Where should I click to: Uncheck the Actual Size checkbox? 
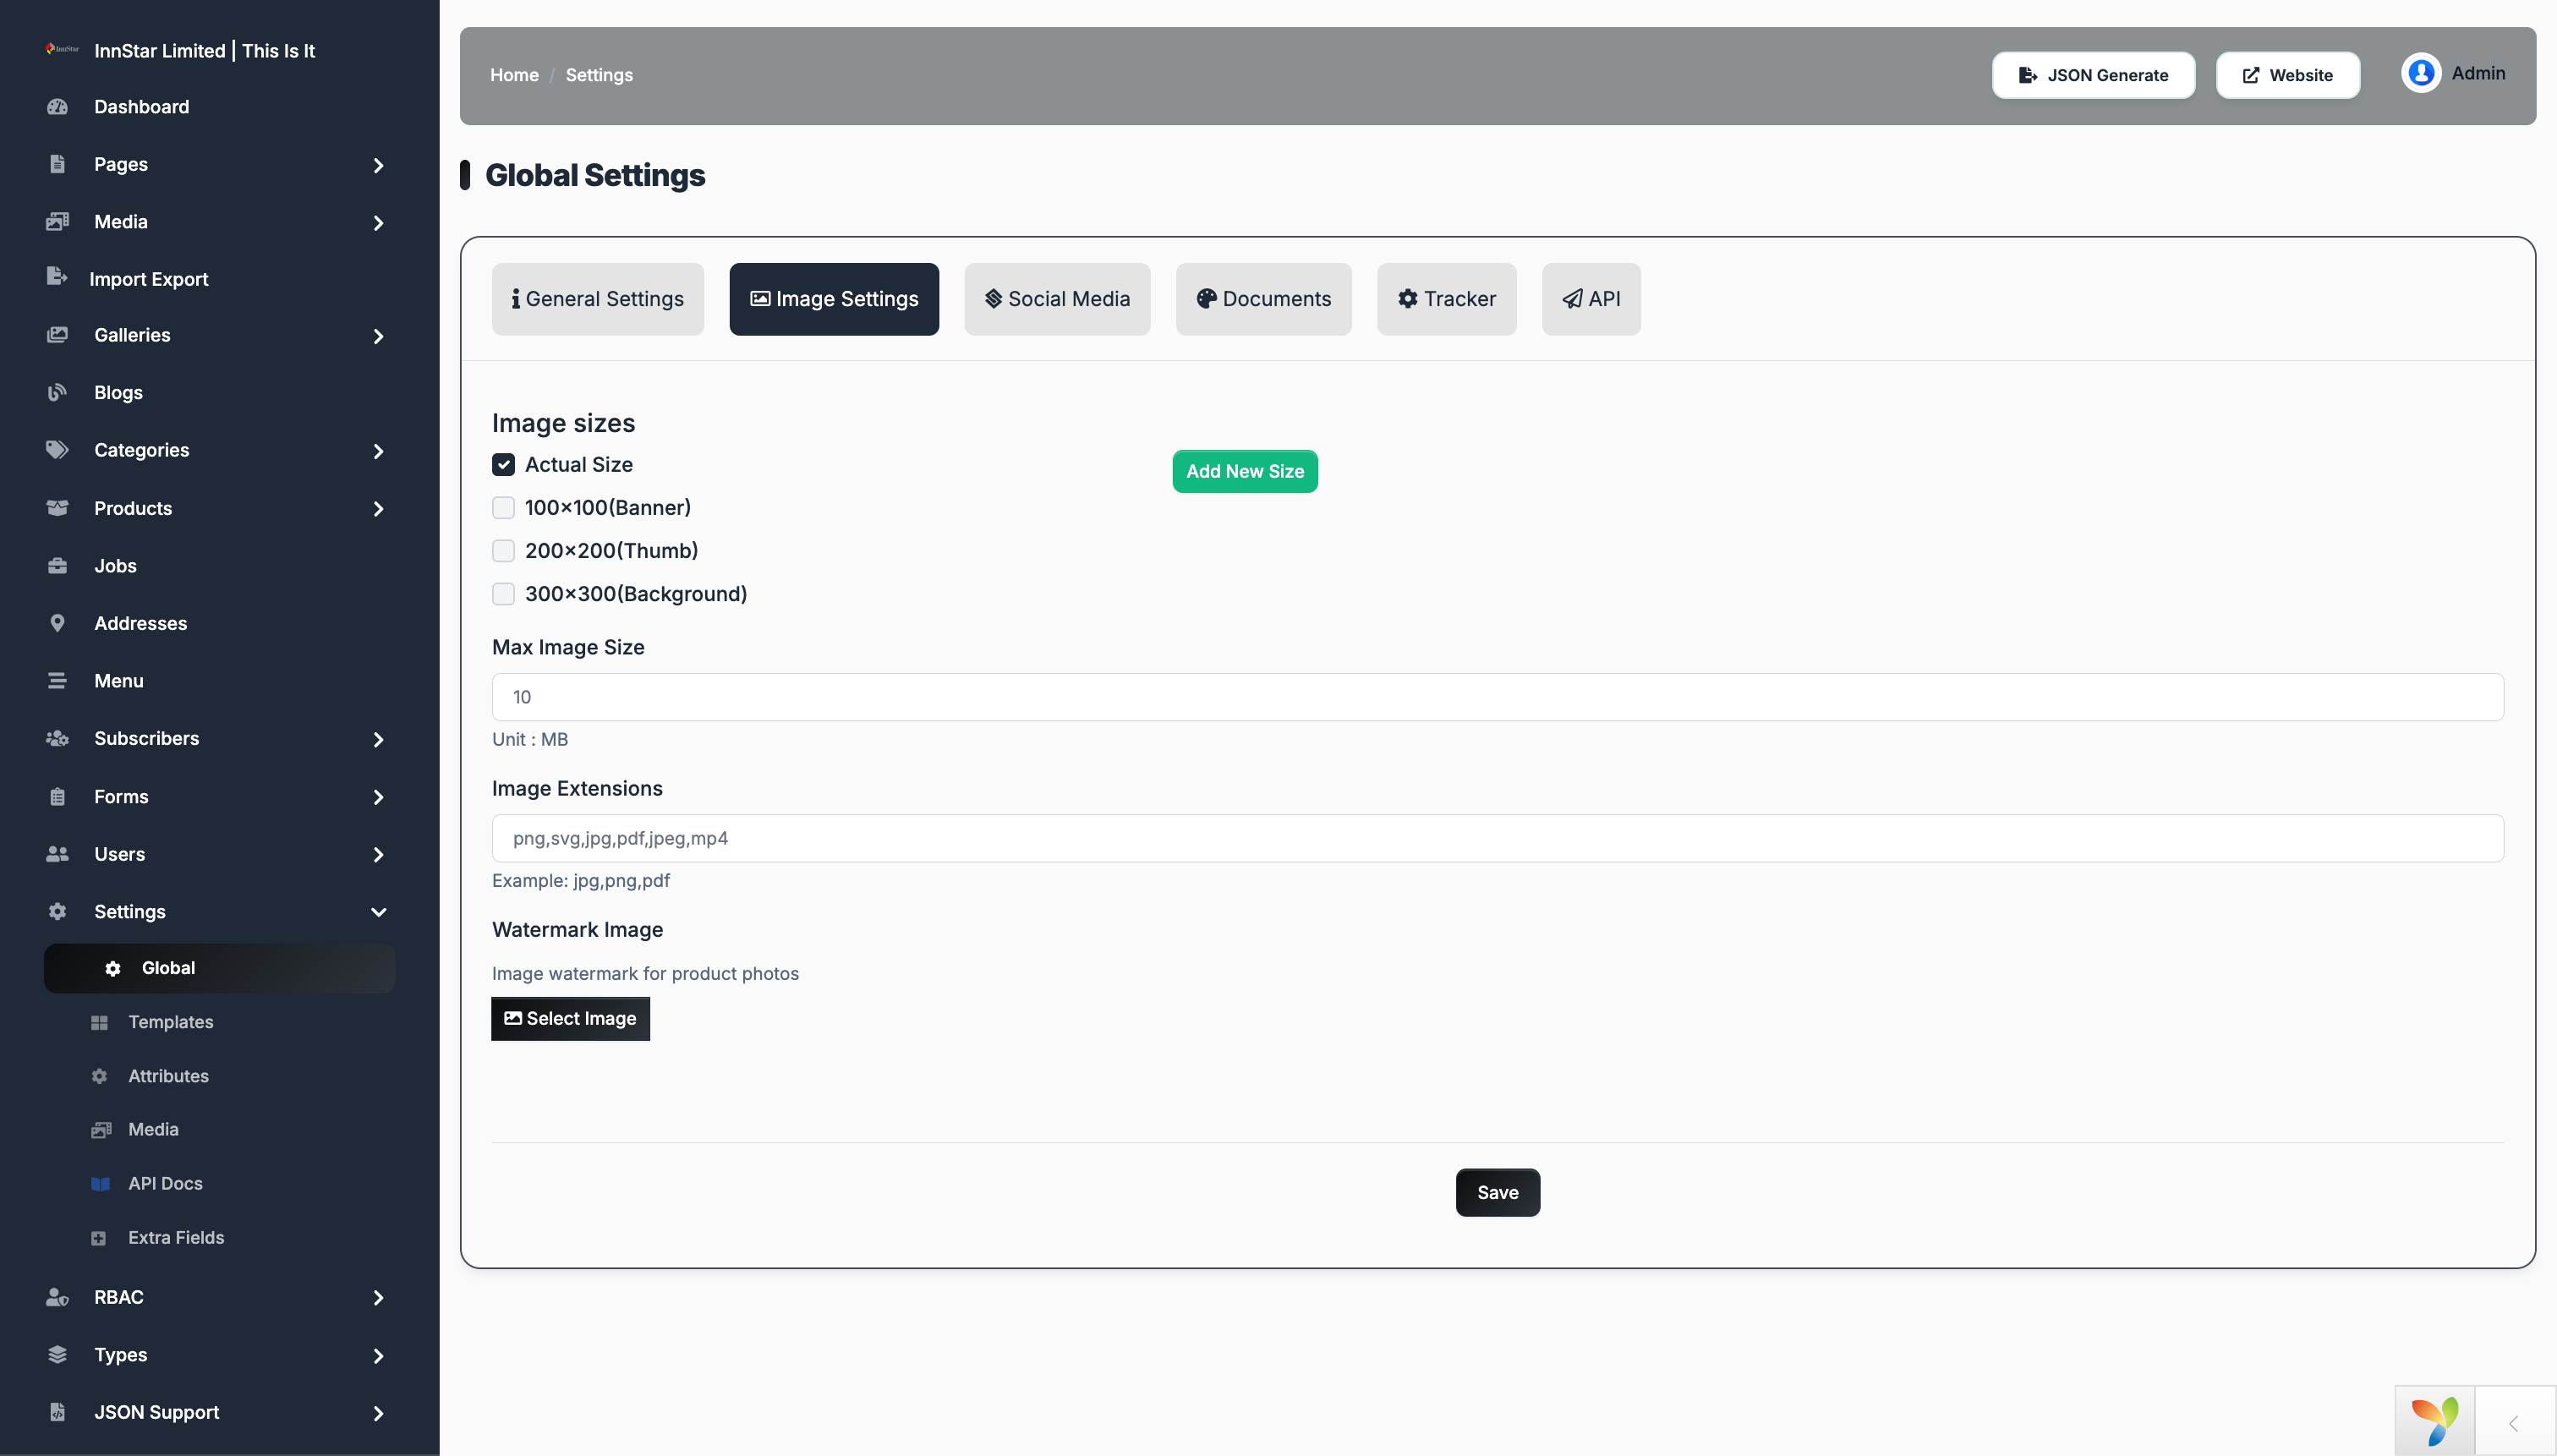click(503, 465)
